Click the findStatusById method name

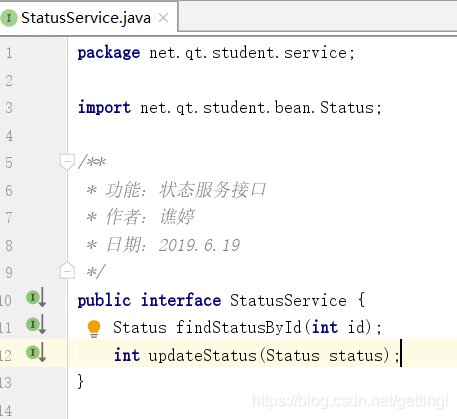(x=239, y=327)
